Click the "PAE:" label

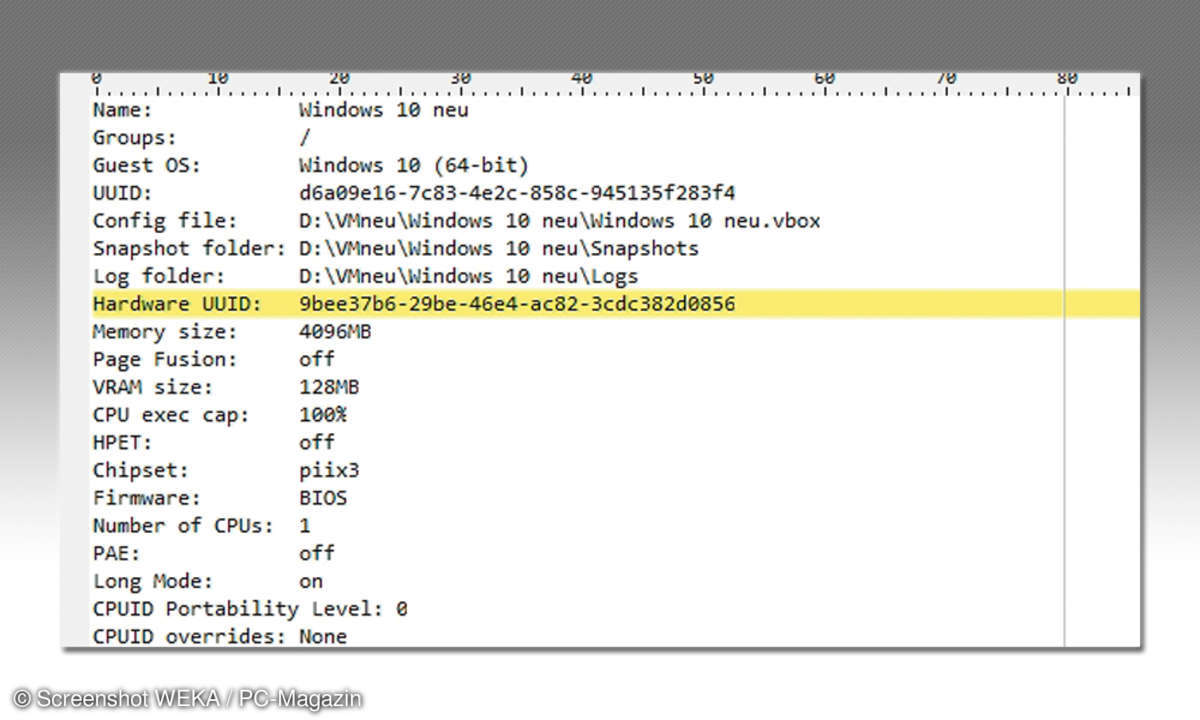point(117,553)
